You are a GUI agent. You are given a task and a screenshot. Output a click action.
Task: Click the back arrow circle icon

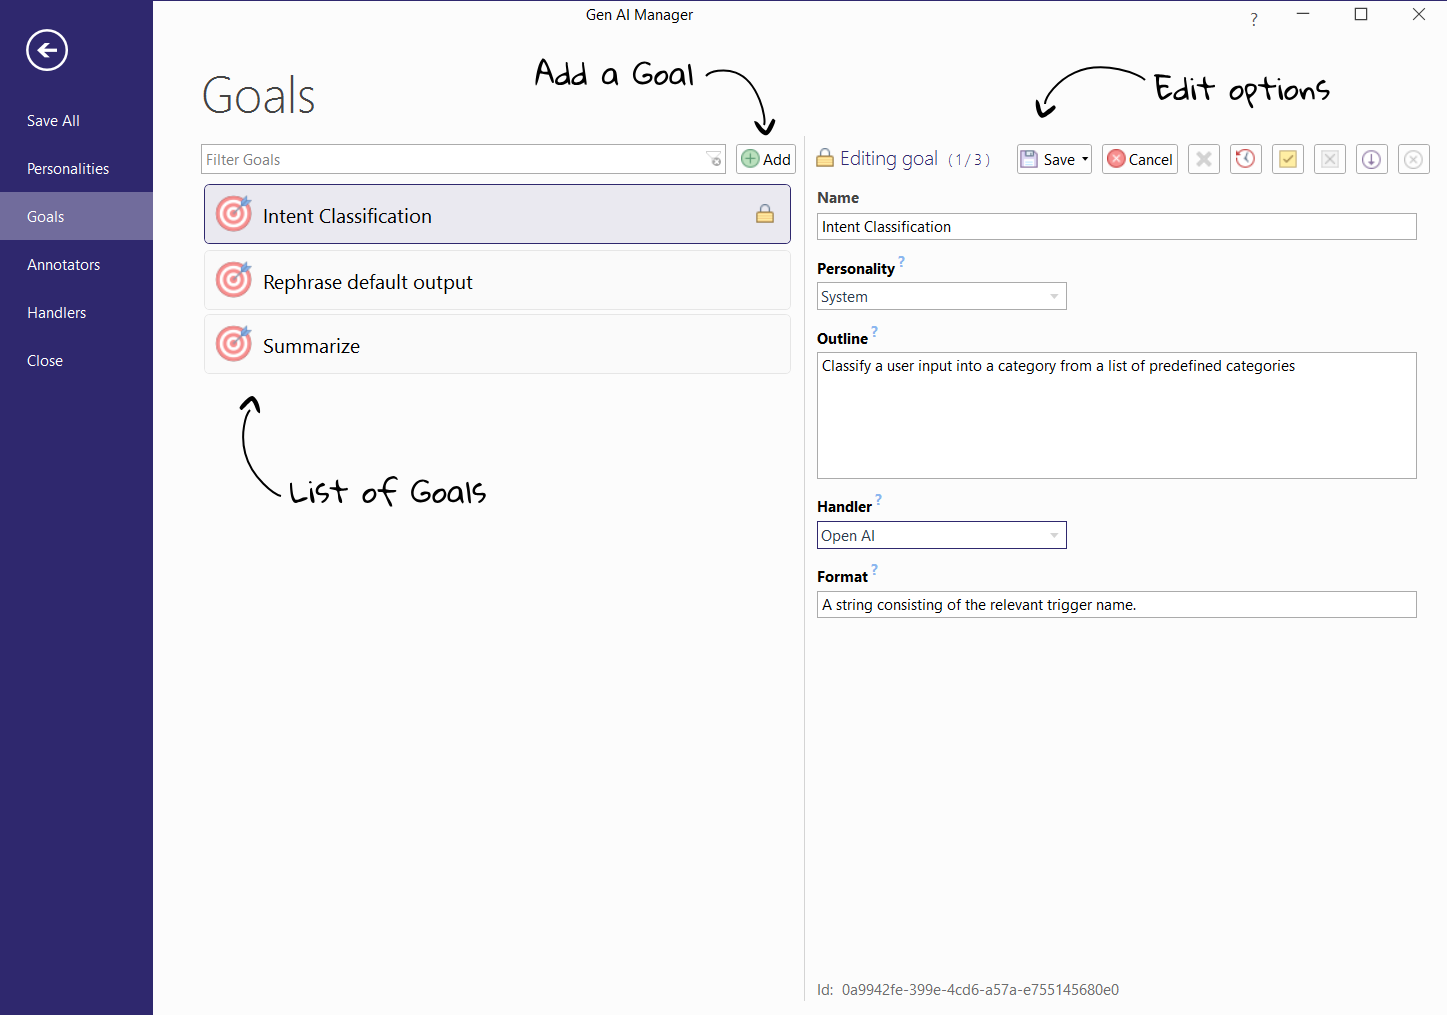(47, 50)
